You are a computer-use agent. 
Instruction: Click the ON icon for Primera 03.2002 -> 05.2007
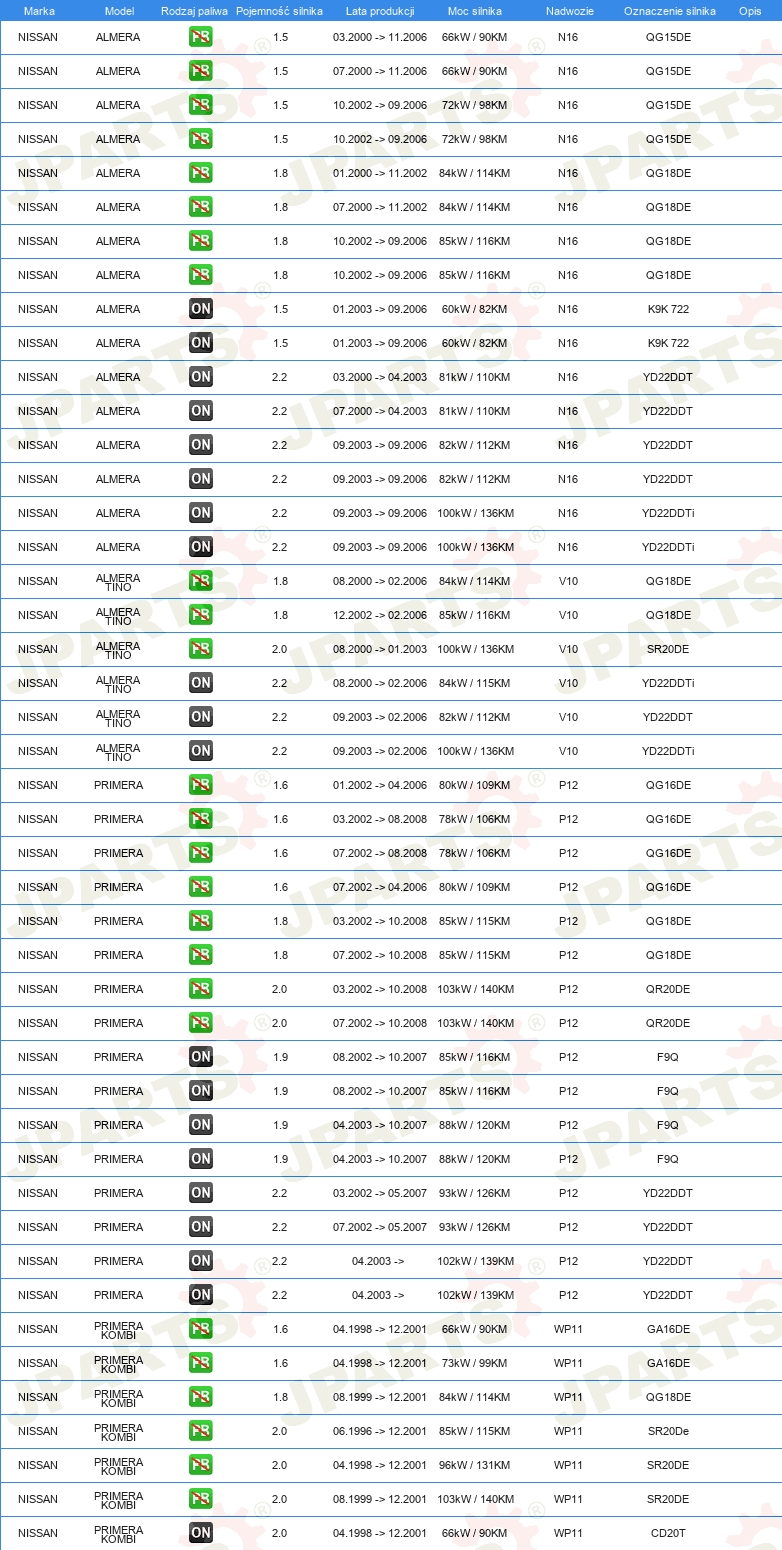coord(201,1193)
